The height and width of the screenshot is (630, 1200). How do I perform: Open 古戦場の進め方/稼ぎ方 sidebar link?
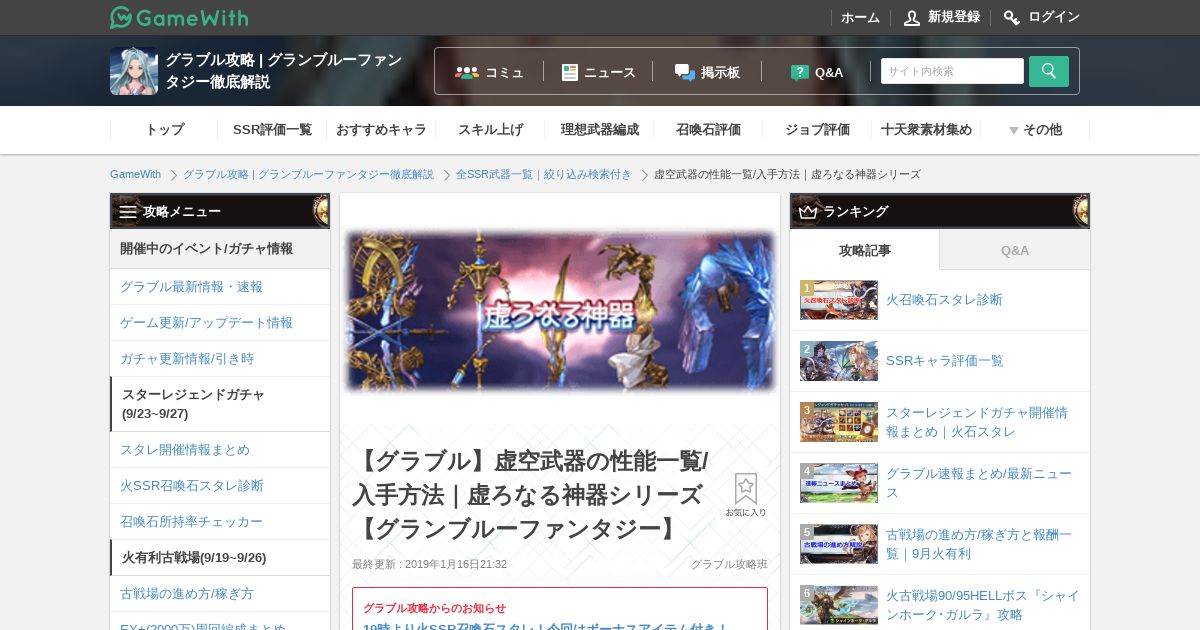(220, 594)
